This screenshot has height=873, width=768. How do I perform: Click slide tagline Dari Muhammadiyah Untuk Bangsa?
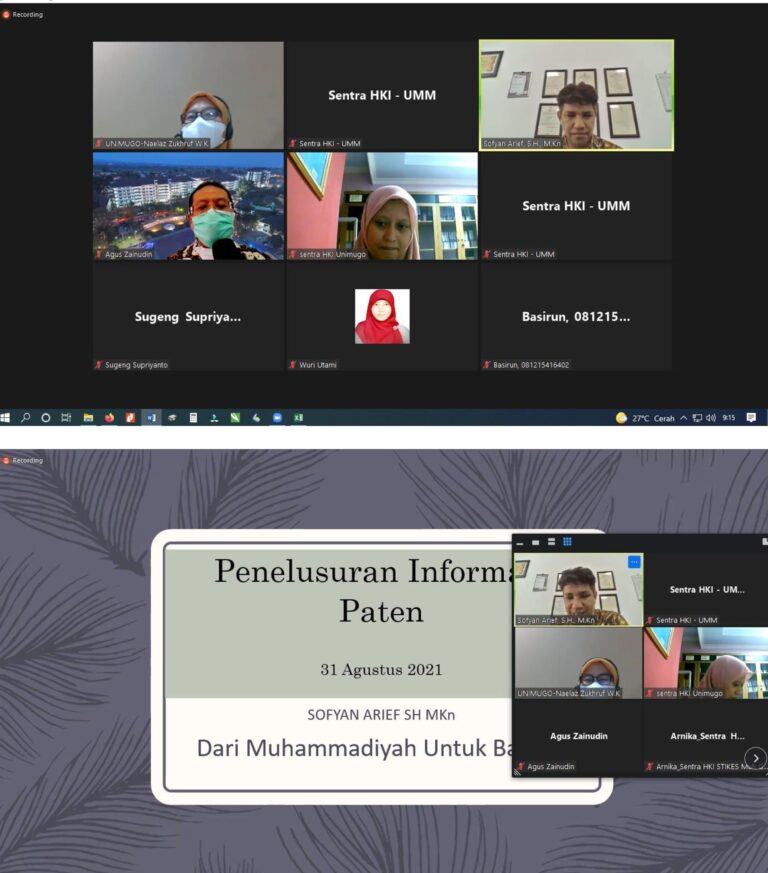[x=355, y=748]
